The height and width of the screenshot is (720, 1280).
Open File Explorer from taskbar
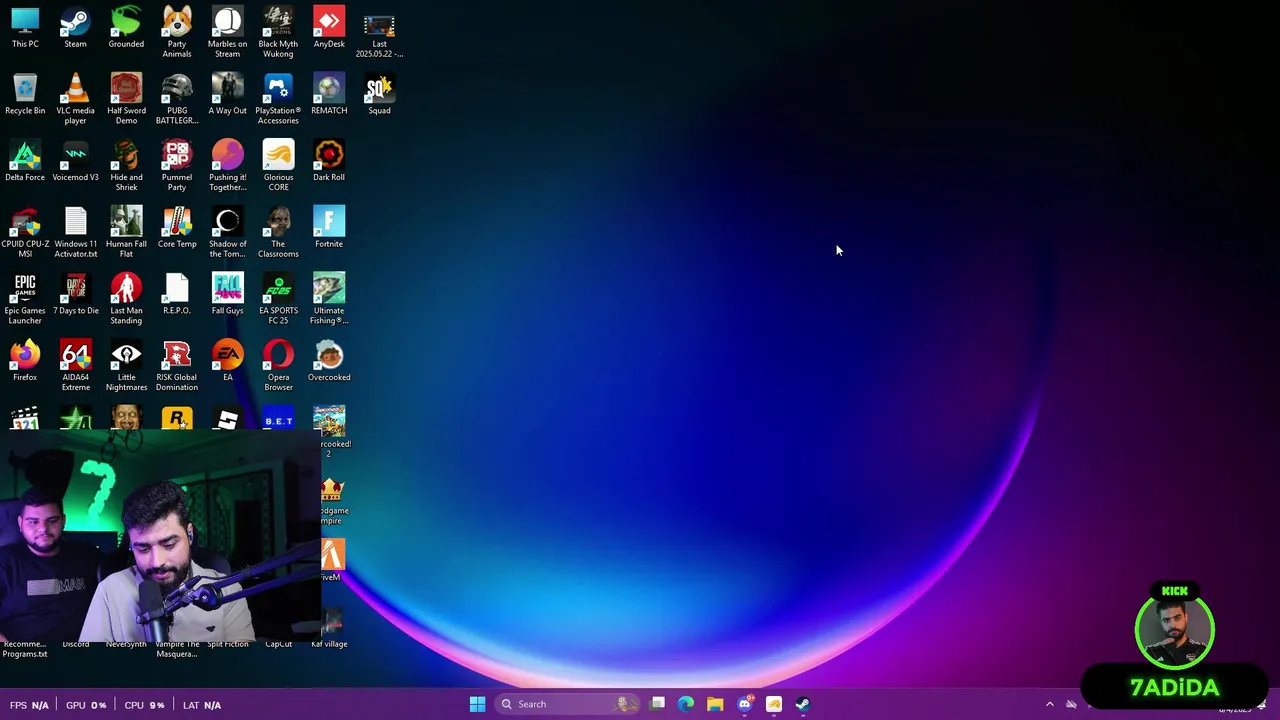click(715, 704)
